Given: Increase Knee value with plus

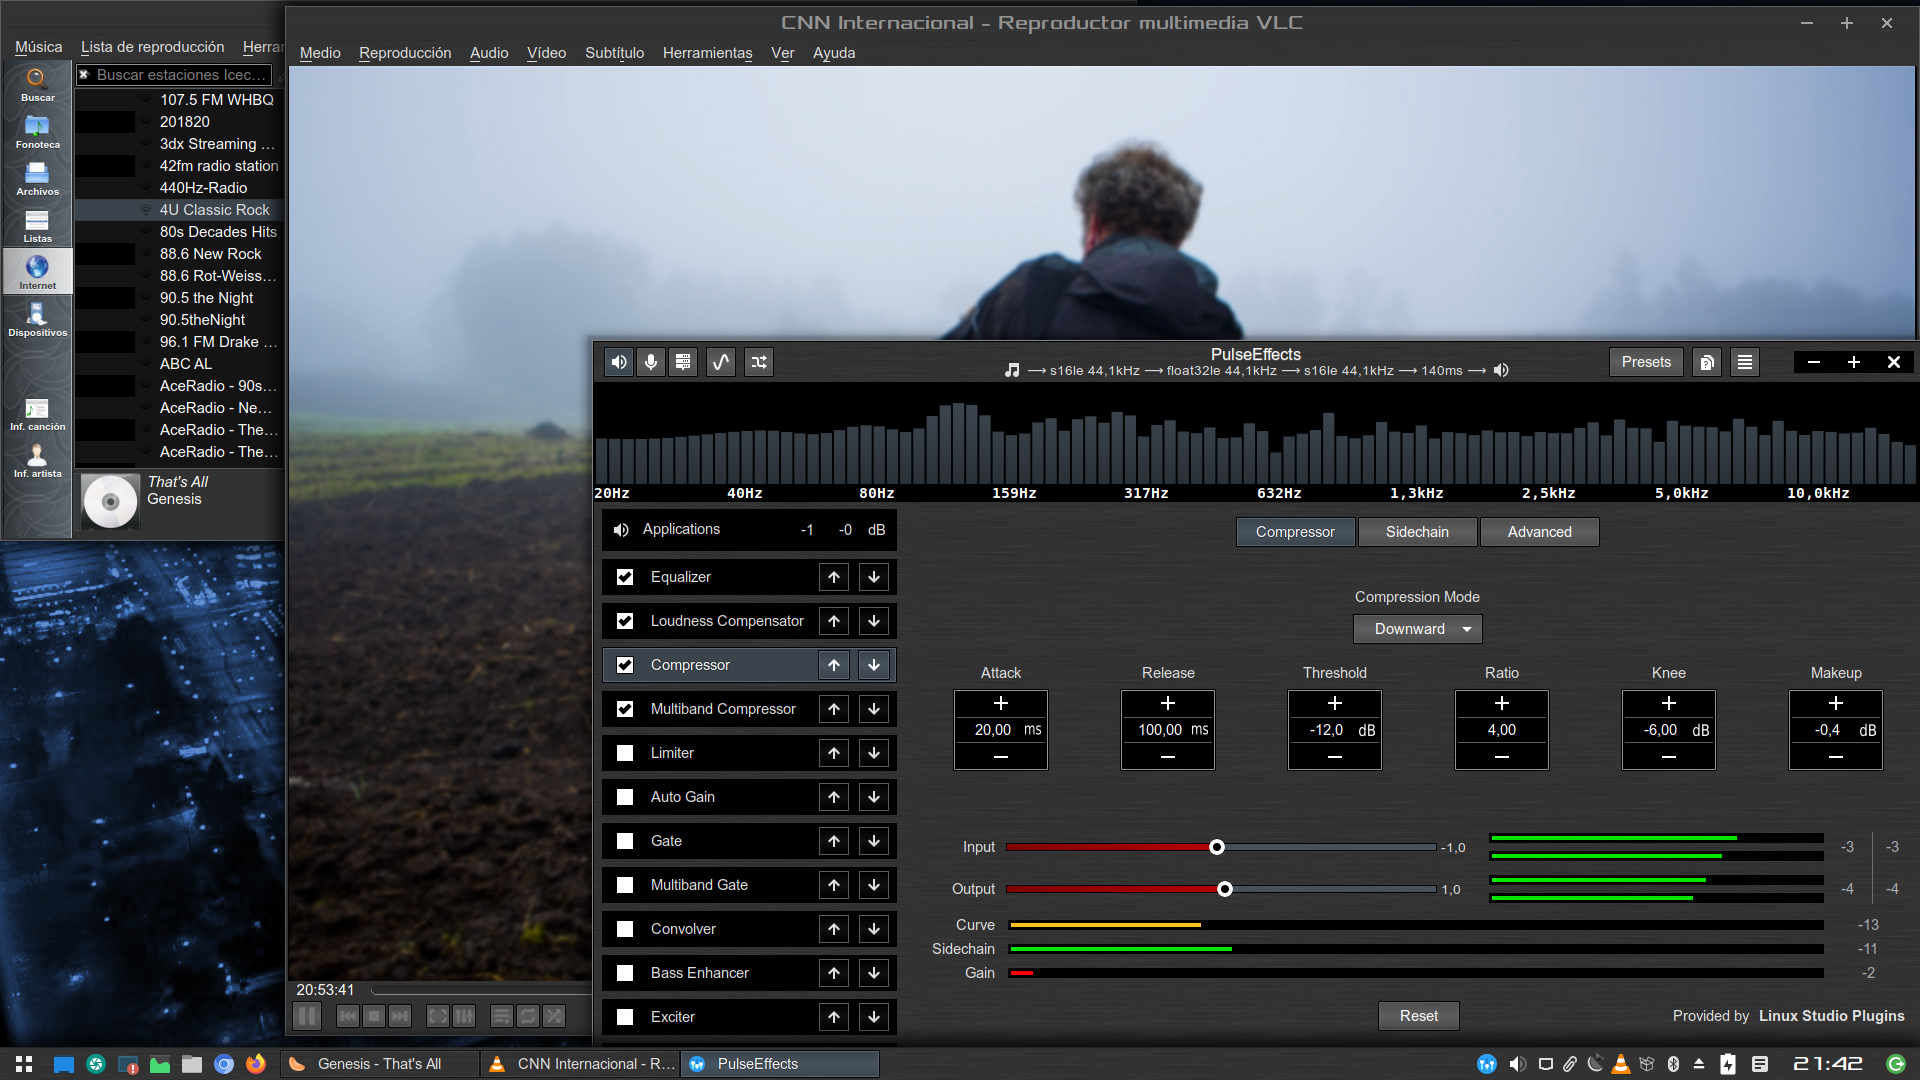Looking at the screenshot, I should click(x=1669, y=704).
